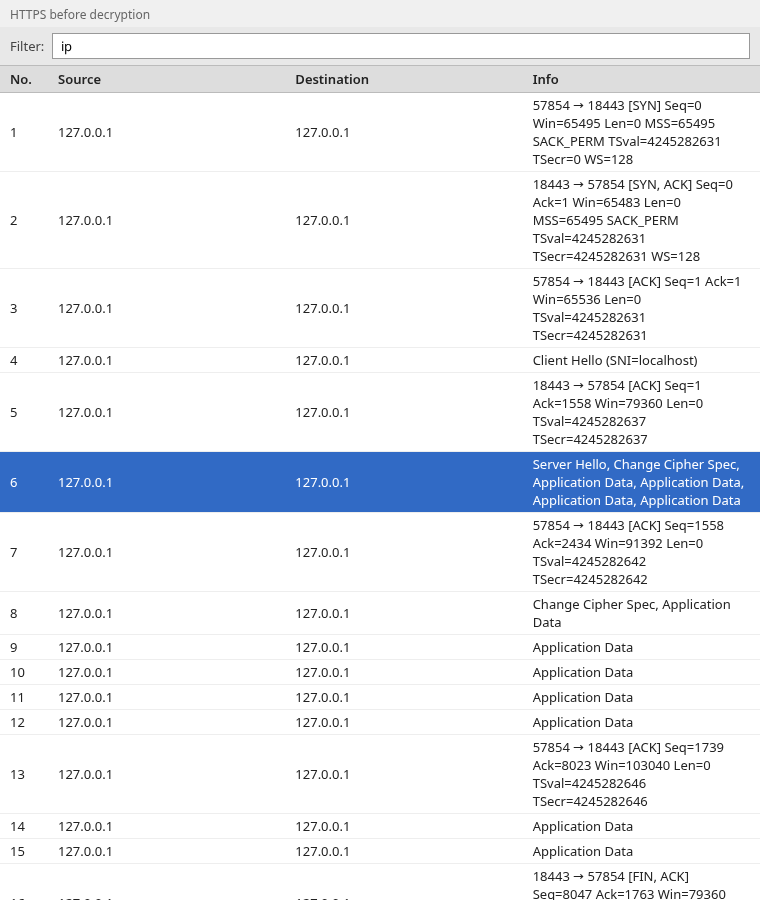The height and width of the screenshot is (900, 760).
Task: Click source 127.0.0.1 of packet 4
Action: click(85, 360)
